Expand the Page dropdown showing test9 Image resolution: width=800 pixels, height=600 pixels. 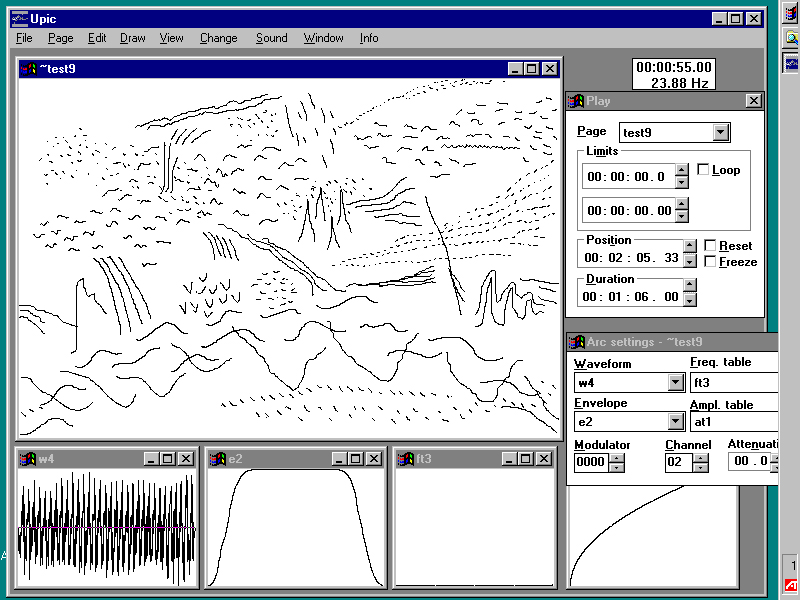[720, 133]
